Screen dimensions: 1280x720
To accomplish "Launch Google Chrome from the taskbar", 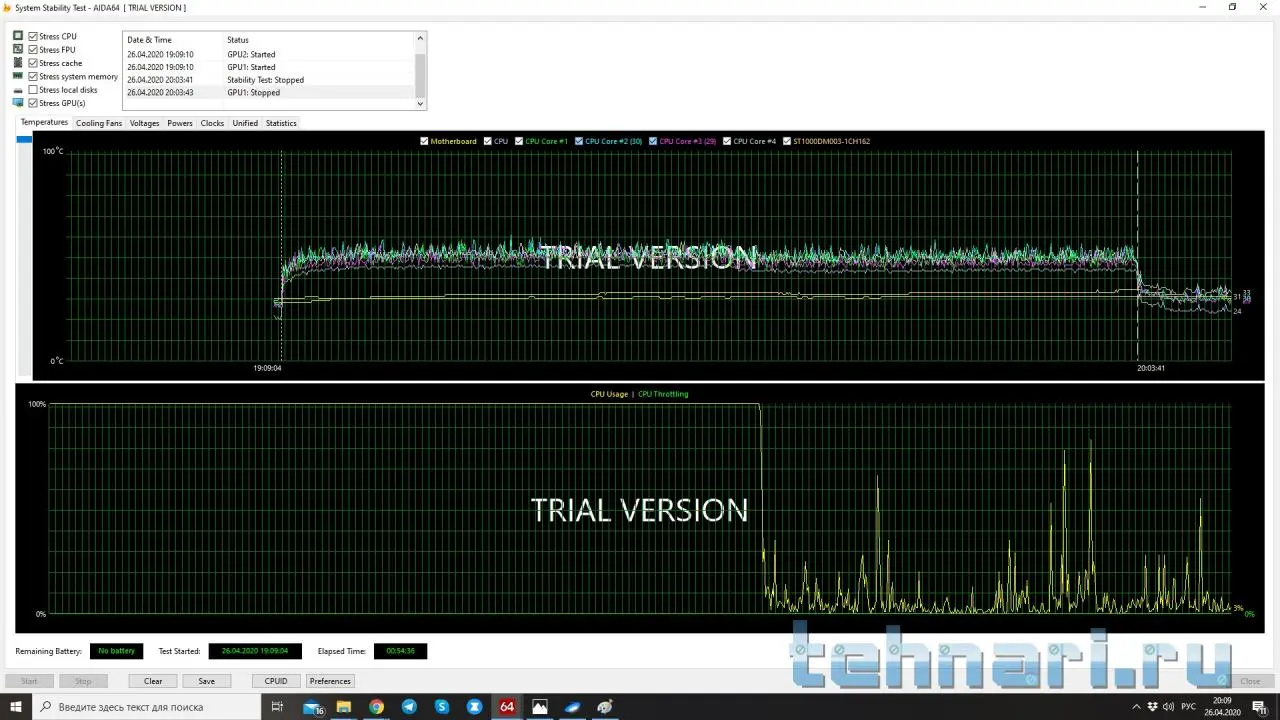I will coord(376,707).
